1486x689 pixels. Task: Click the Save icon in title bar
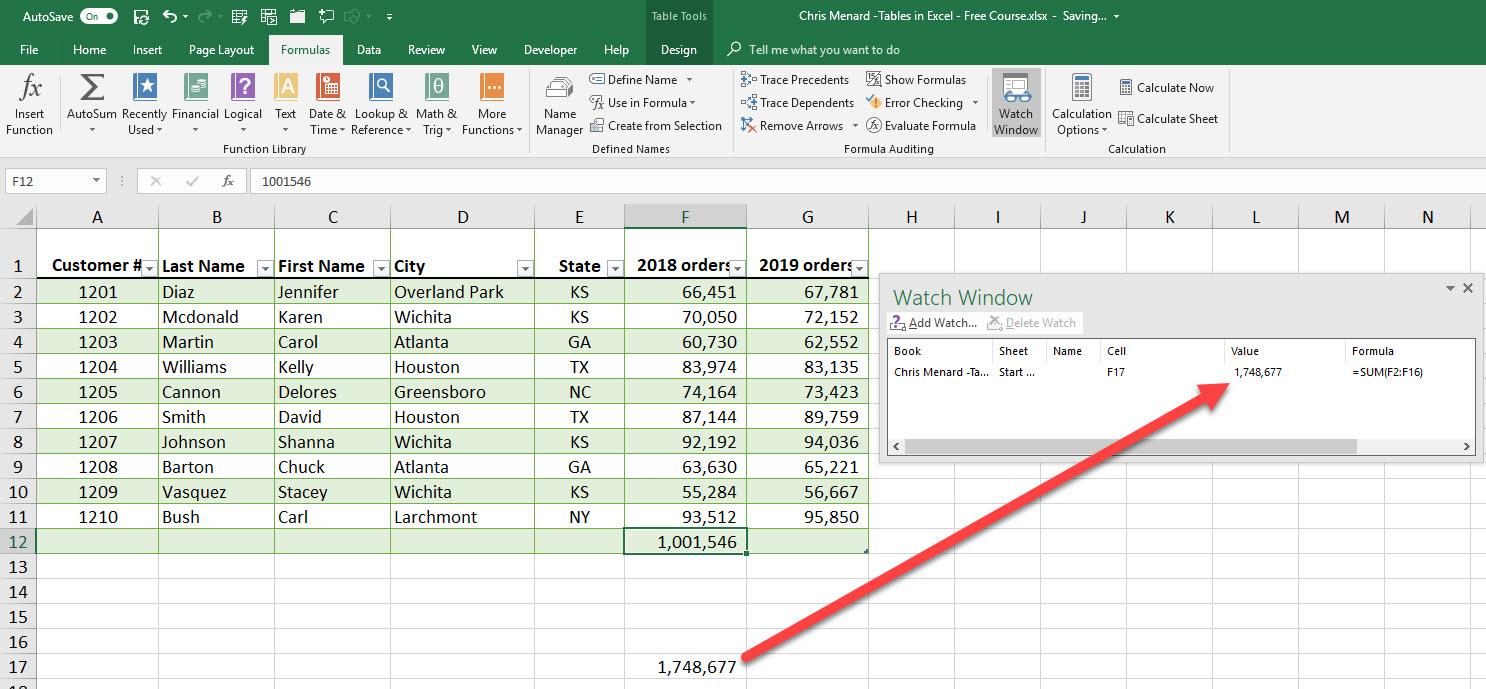pyautogui.click(x=141, y=17)
